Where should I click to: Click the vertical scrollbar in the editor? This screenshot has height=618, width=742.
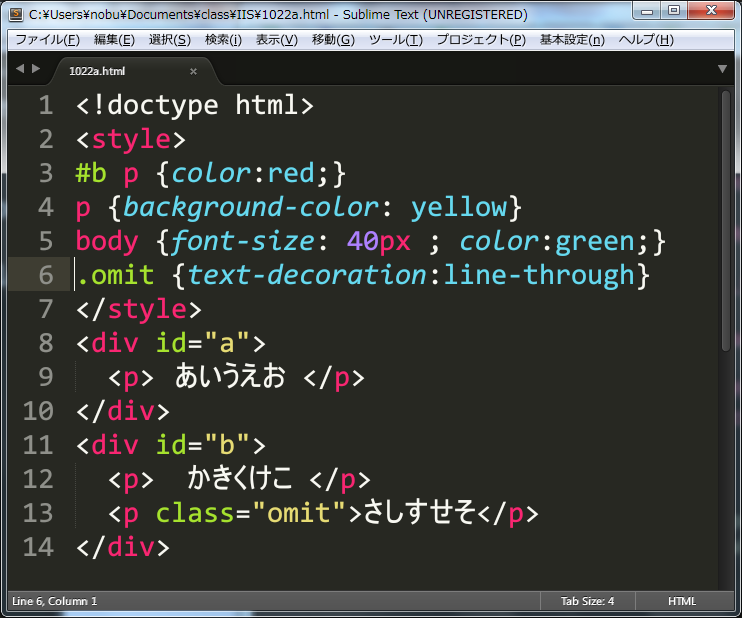[725, 220]
